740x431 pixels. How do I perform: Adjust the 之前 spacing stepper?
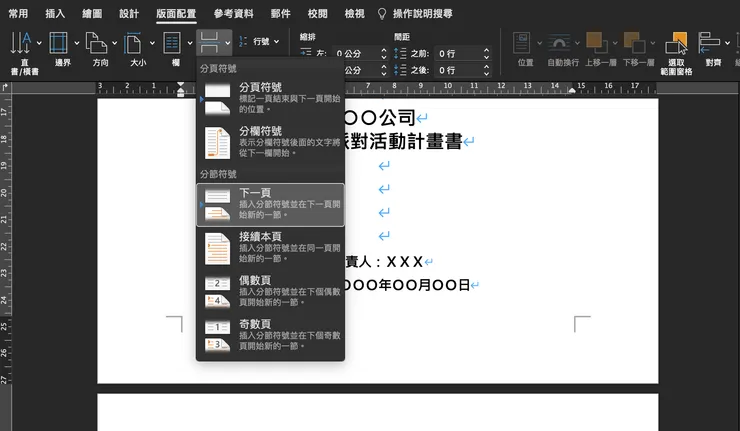[486, 54]
